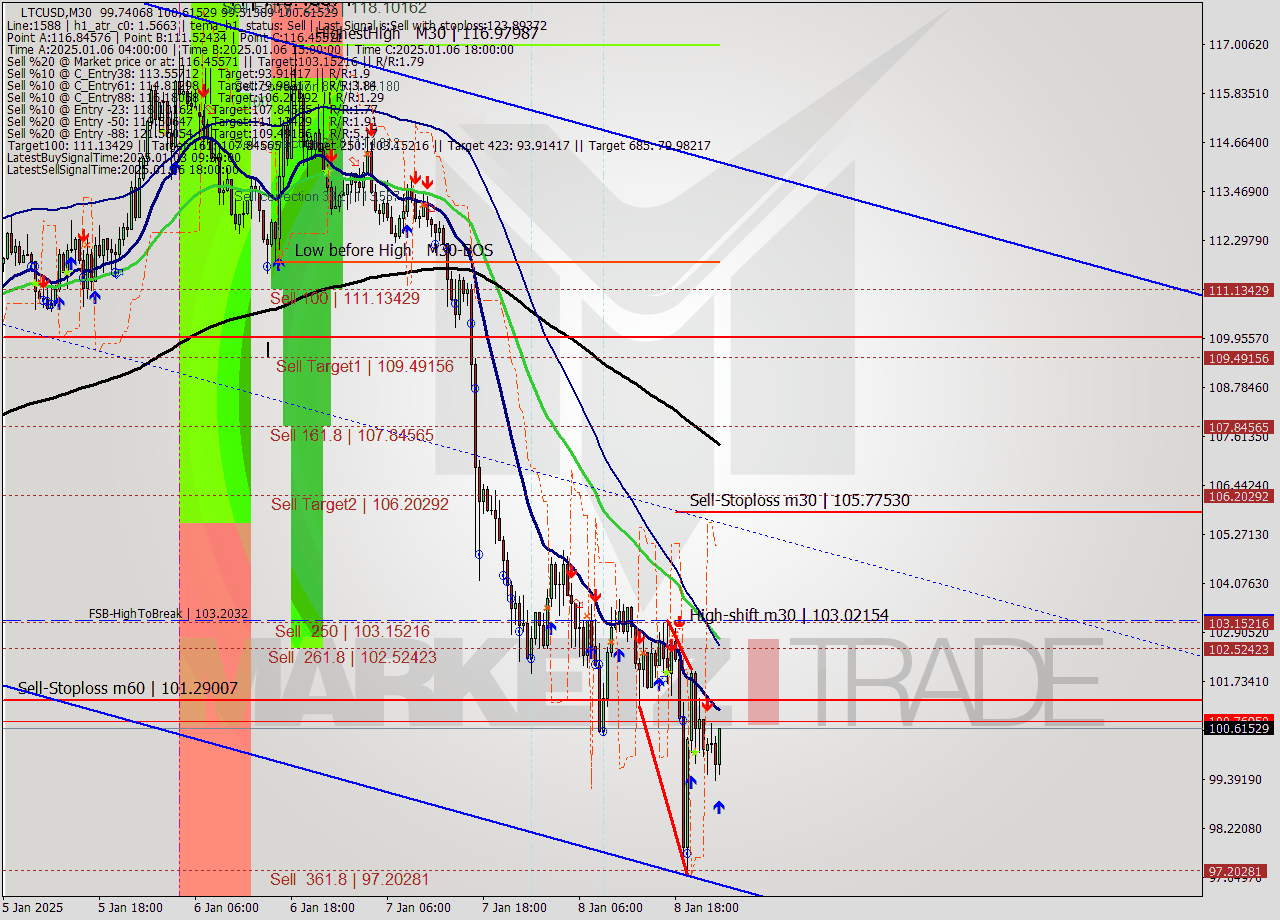Select the 'Sell 100 | 111.13429' level label

[x=345, y=298]
